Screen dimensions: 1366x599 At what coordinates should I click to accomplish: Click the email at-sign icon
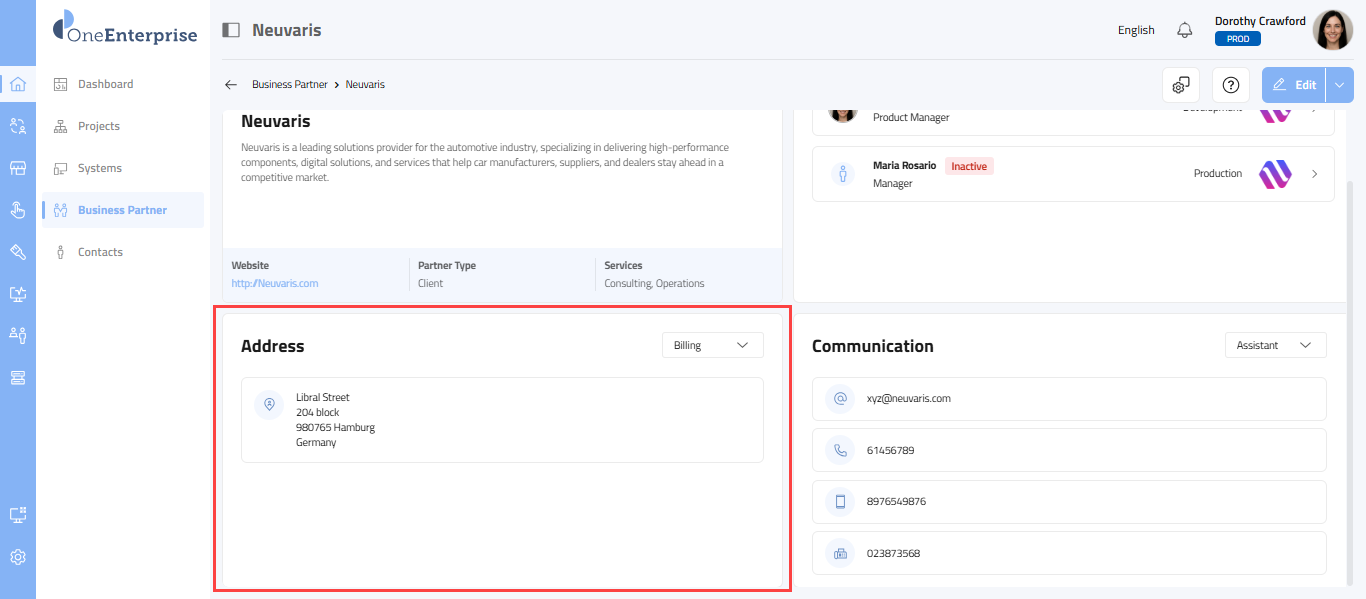[840, 398]
